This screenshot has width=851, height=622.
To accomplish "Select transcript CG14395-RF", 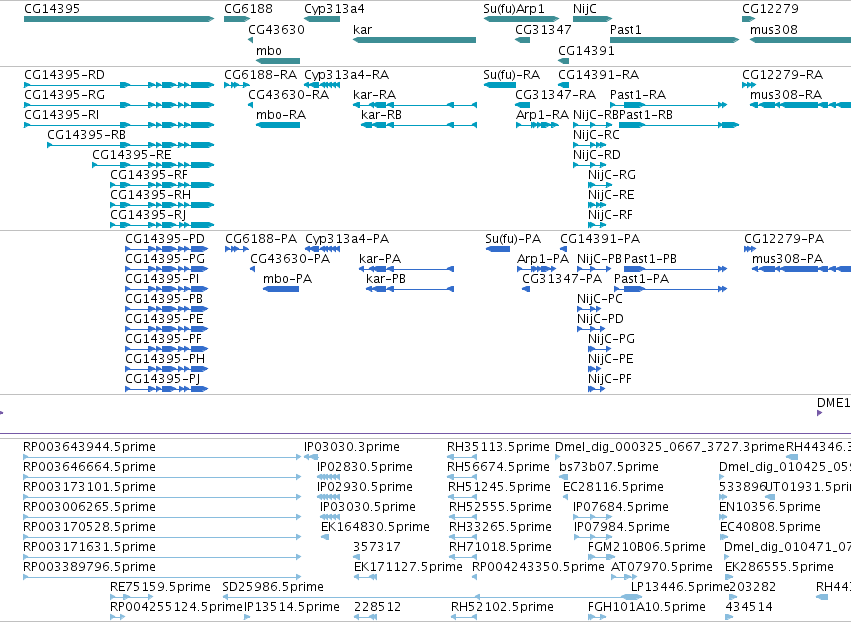I will [x=149, y=175].
